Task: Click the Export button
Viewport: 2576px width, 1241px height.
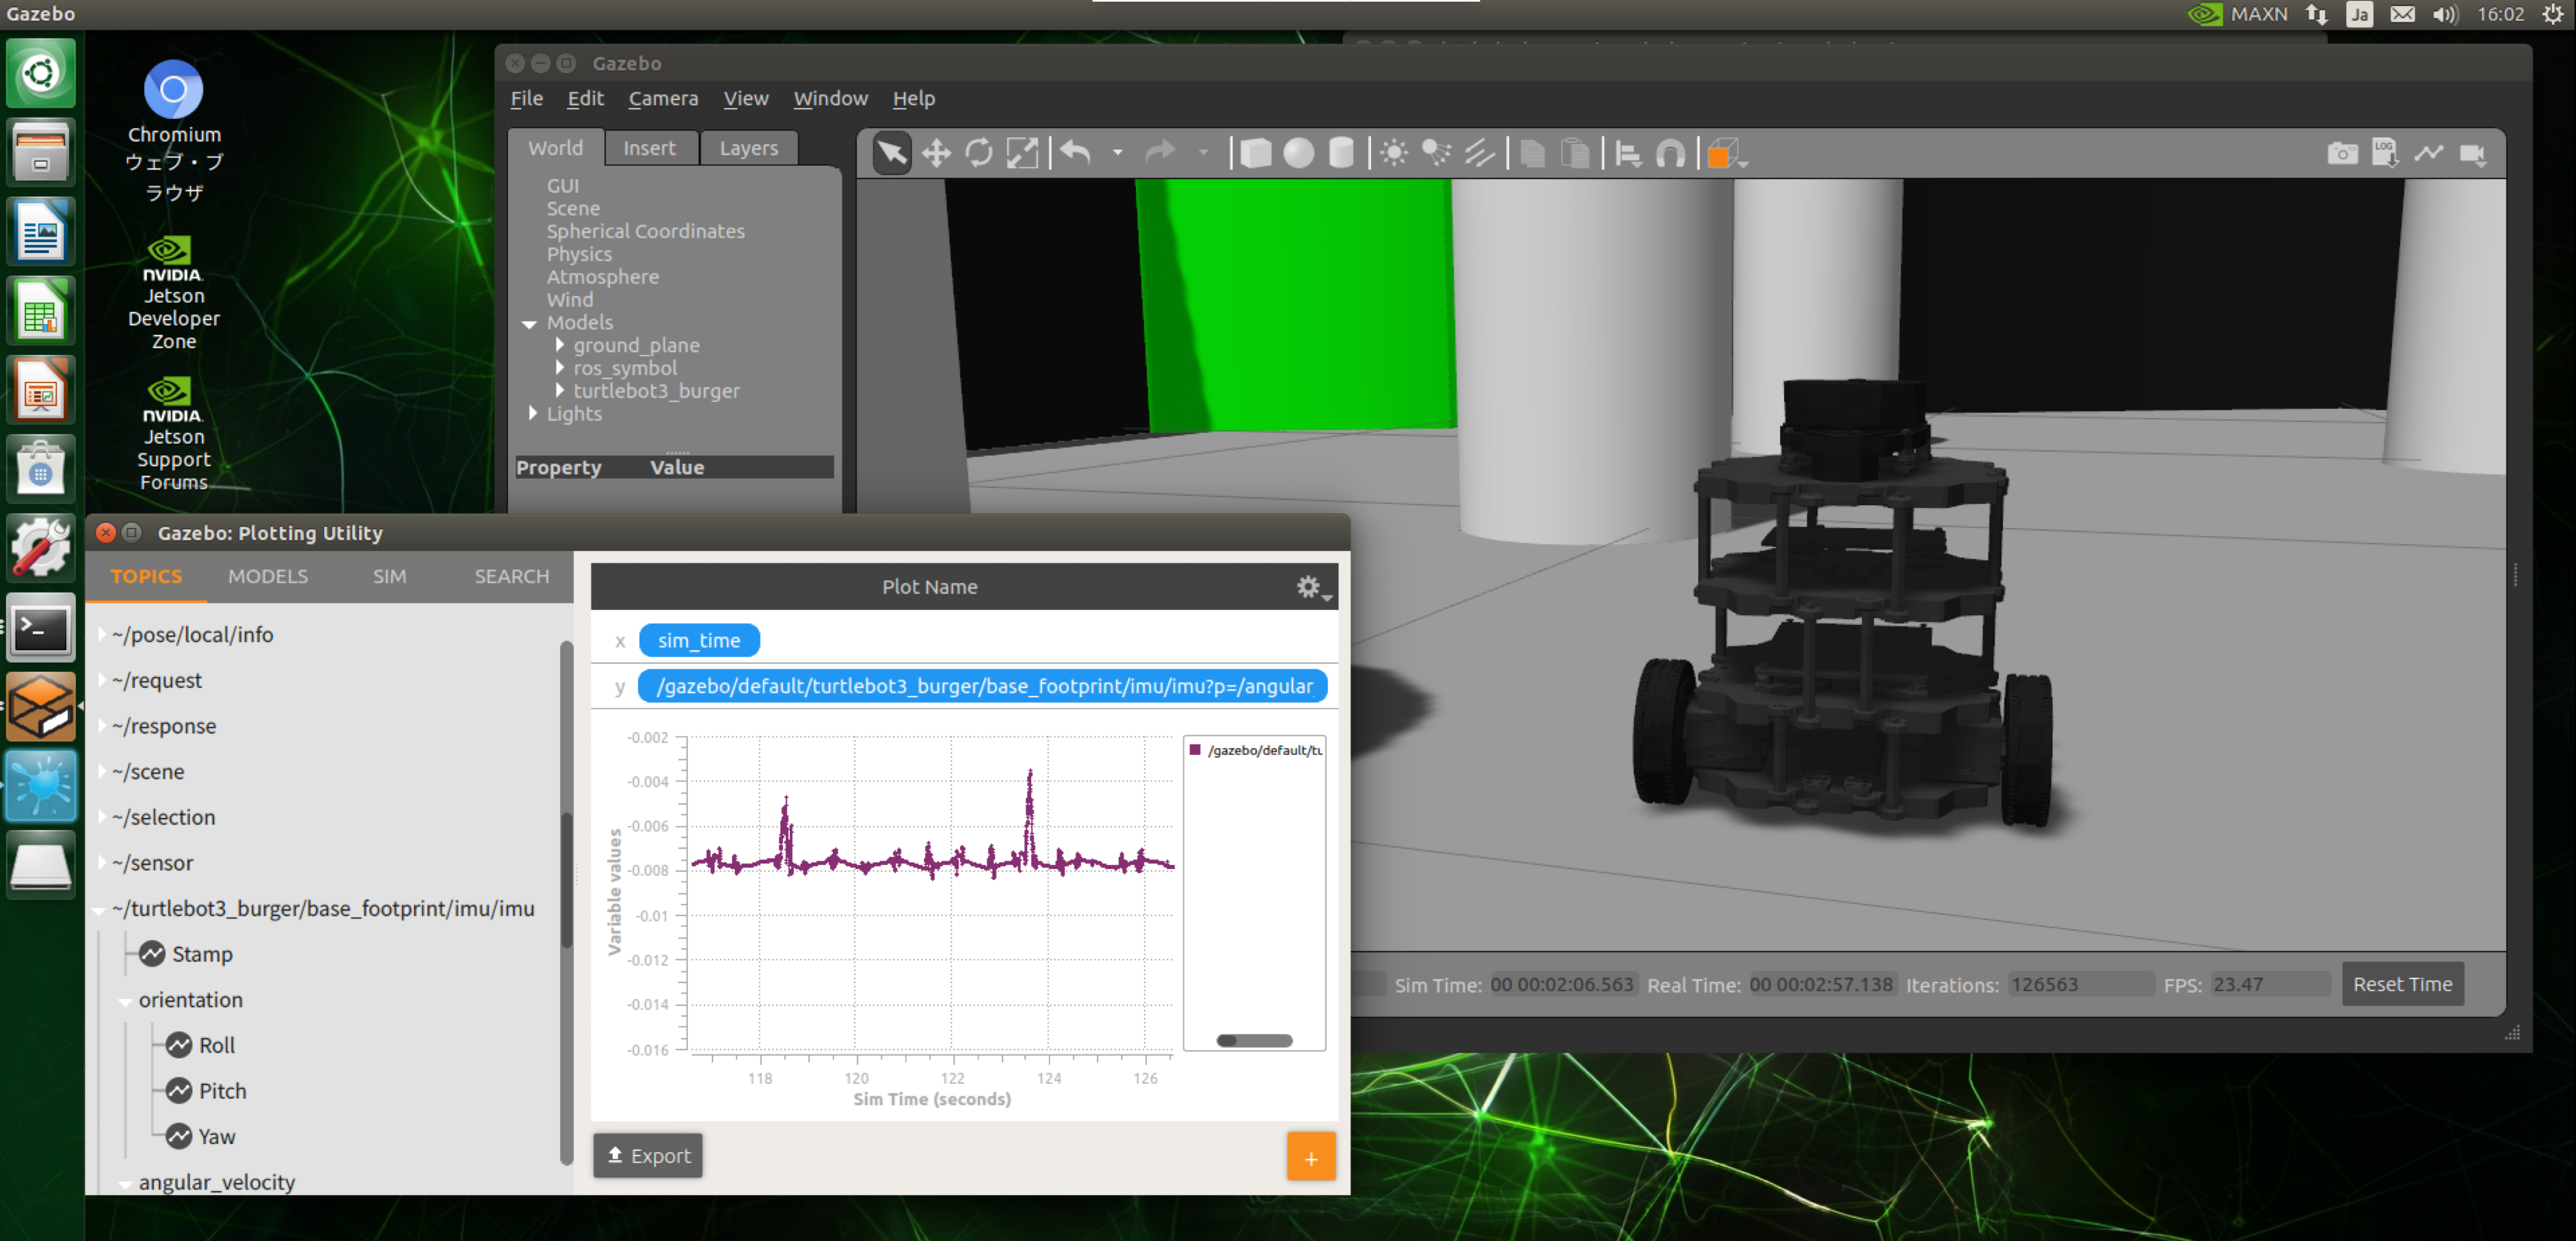Action: tap(648, 1155)
